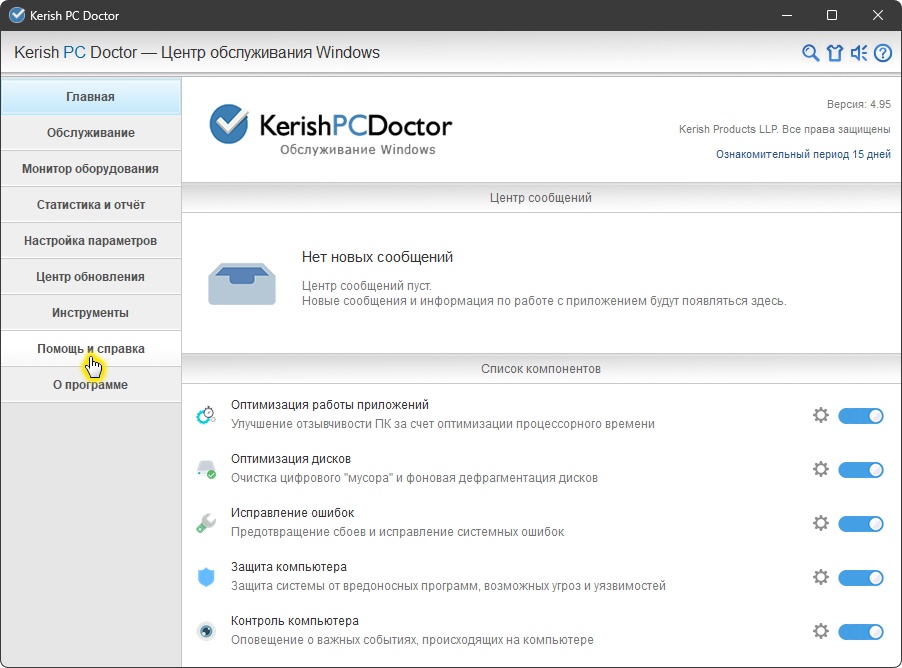
Task: Open Настройка параметров section
Action: (91, 241)
